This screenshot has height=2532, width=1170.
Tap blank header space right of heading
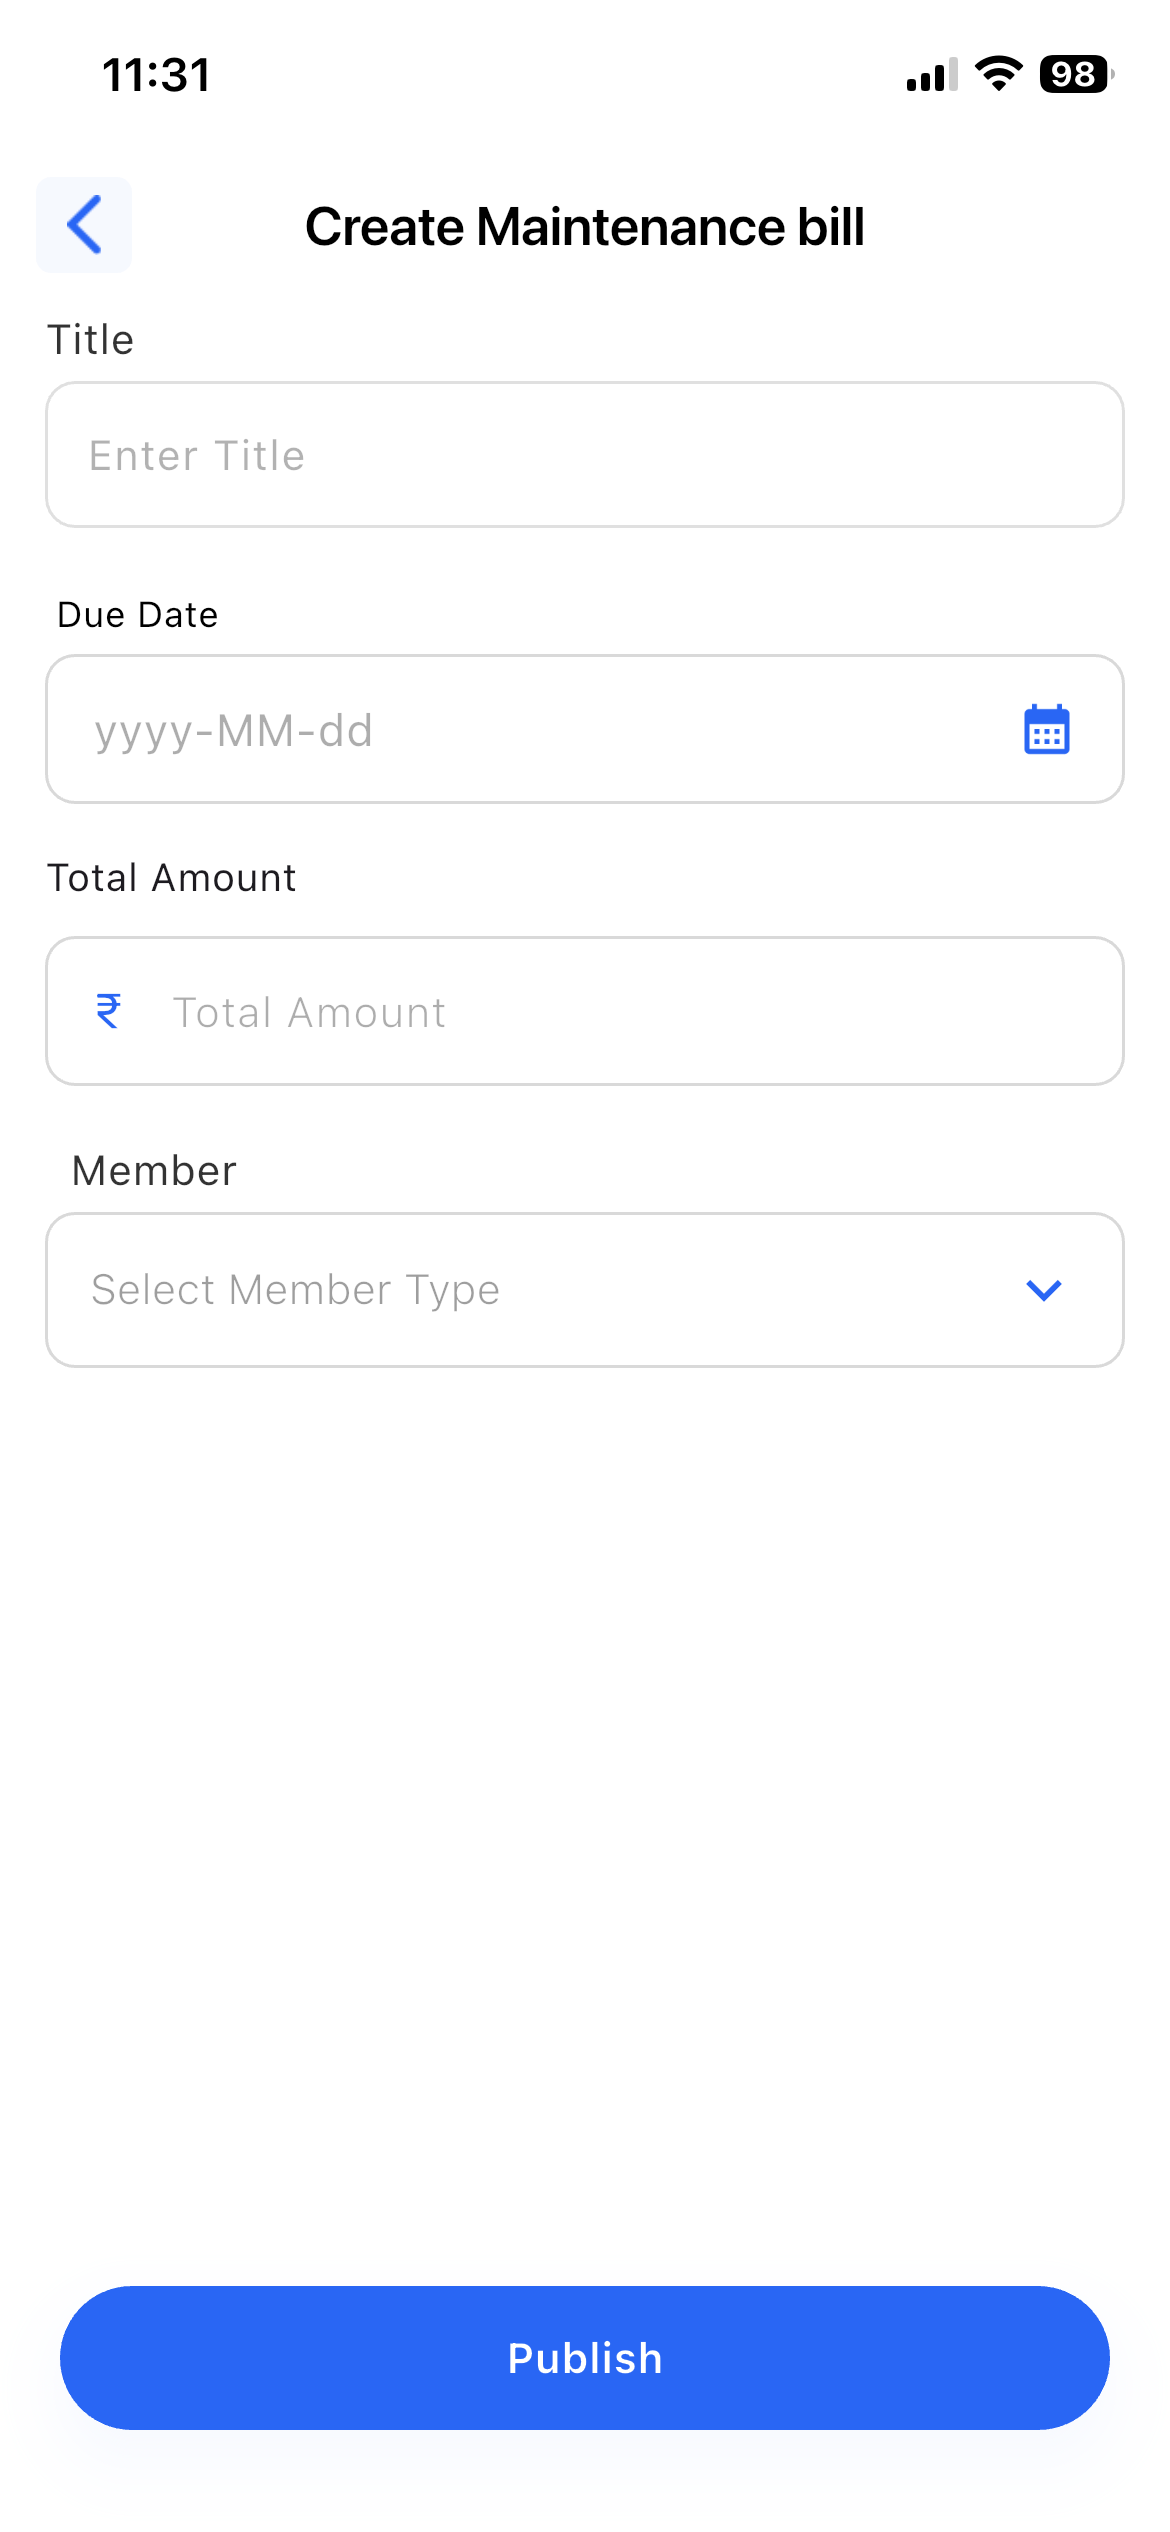(1010, 227)
